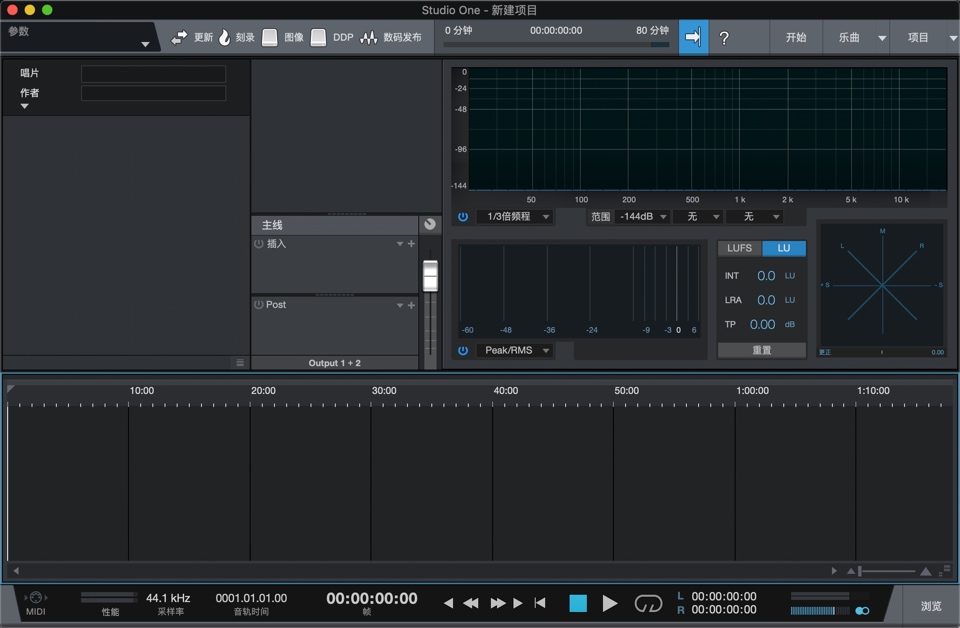This screenshot has width=960, height=628.
Task: Open help via the question mark icon
Action: click(x=725, y=37)
